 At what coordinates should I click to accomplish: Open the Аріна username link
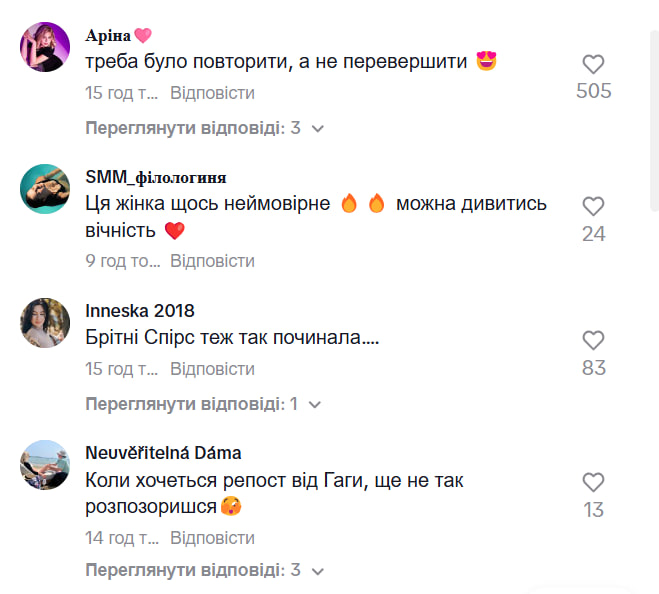tap(109, 35)
